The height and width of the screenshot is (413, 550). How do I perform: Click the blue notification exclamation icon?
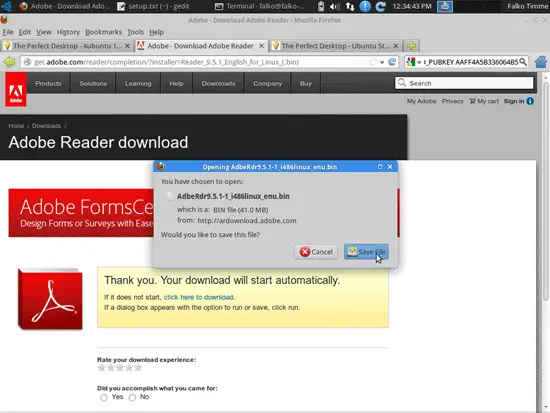(x=365, y=6)
